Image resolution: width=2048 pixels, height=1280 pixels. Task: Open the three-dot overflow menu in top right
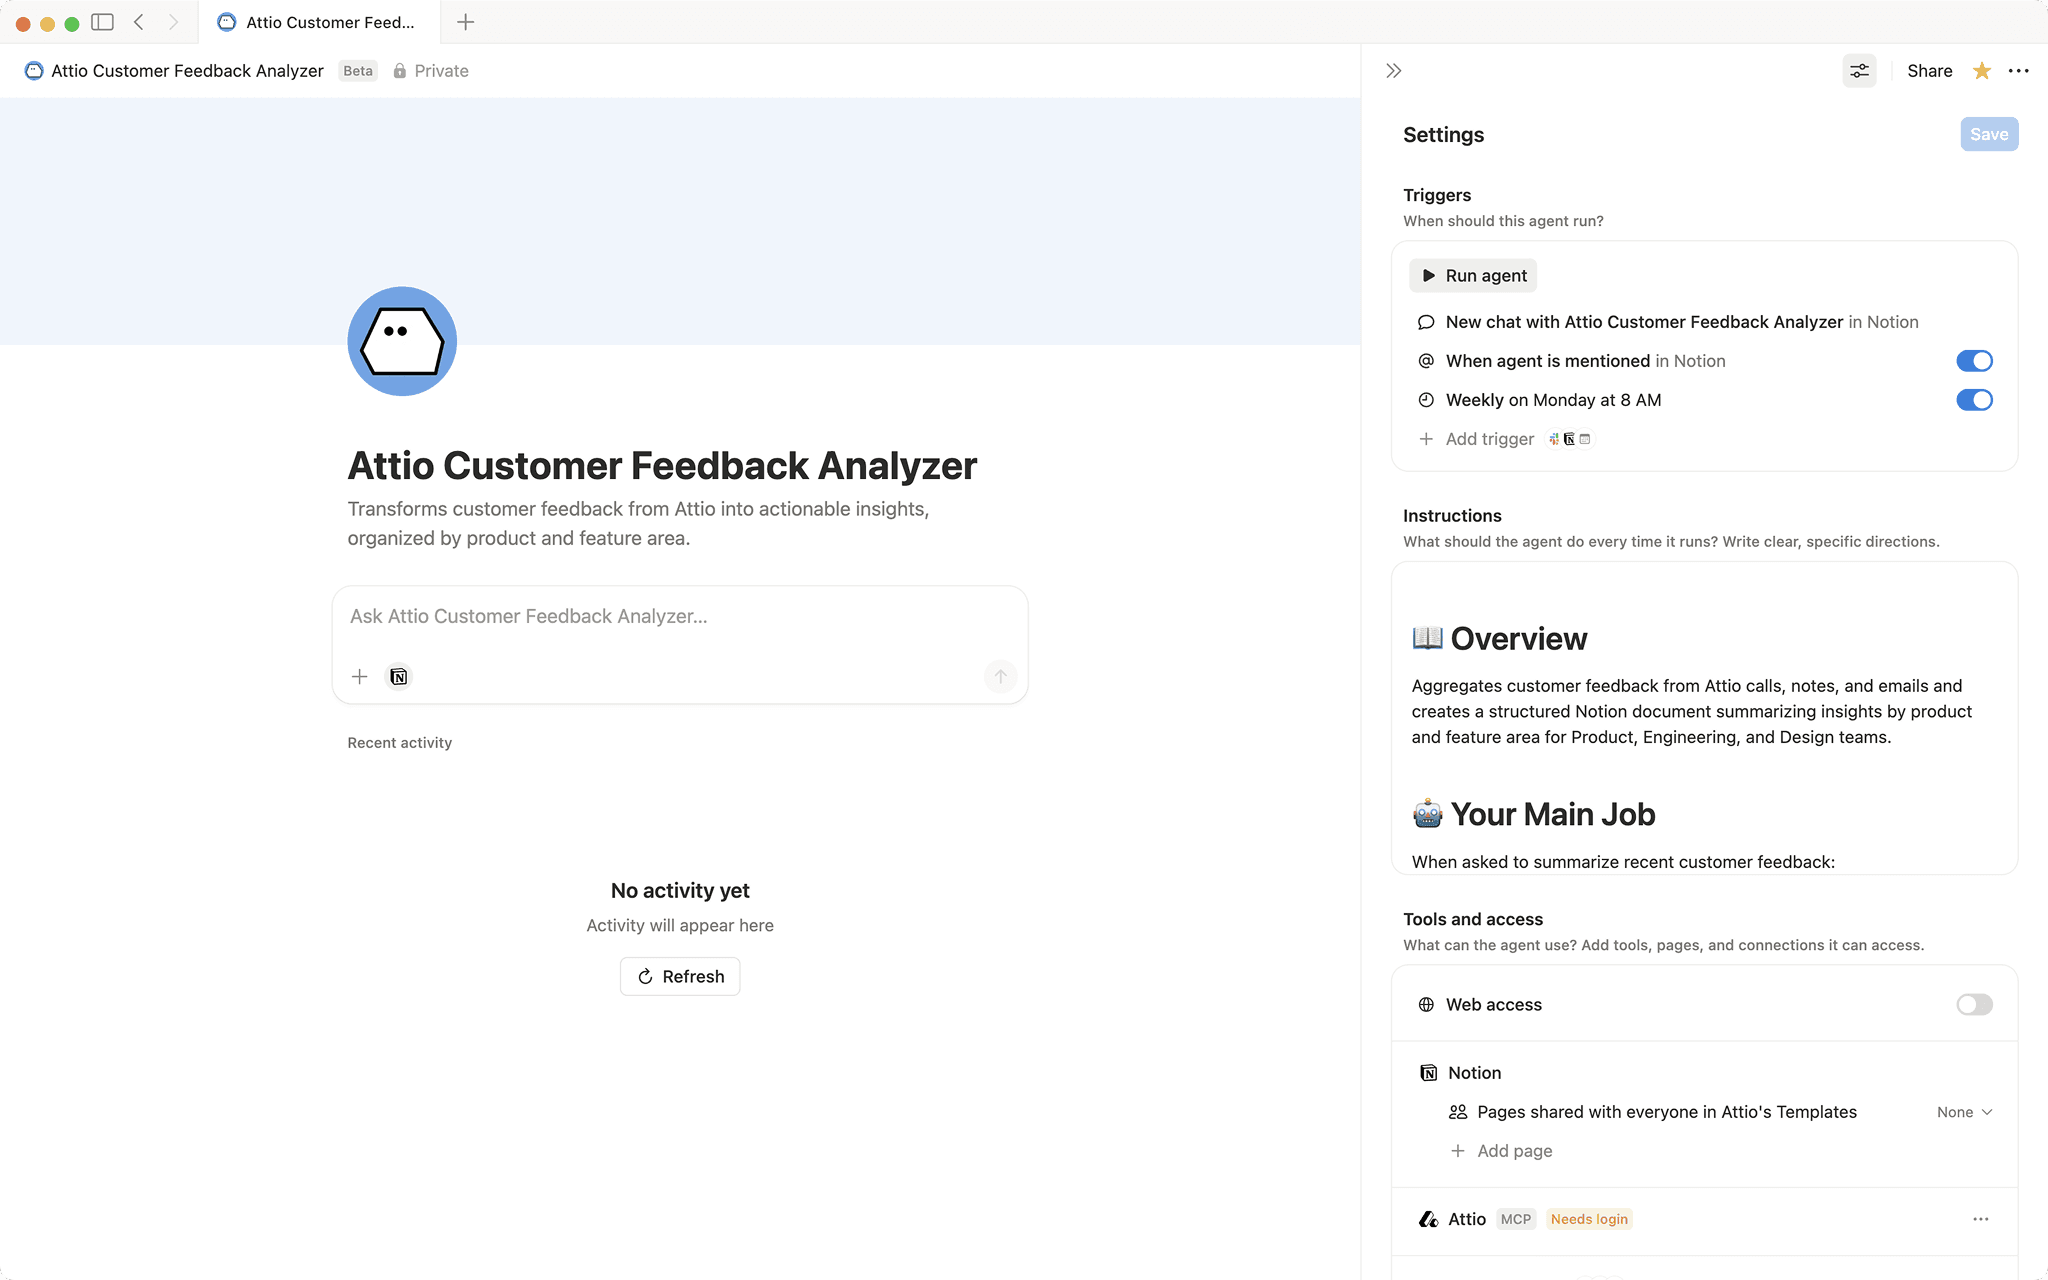point(2019,70)
